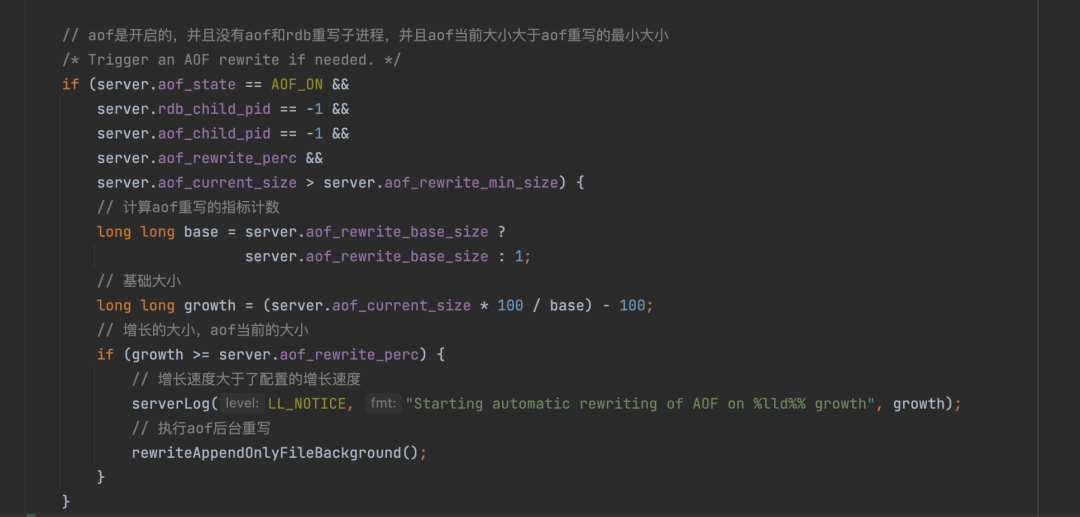Click the comment "// 增长的大小, aof当前的大小"

(202, 330)
